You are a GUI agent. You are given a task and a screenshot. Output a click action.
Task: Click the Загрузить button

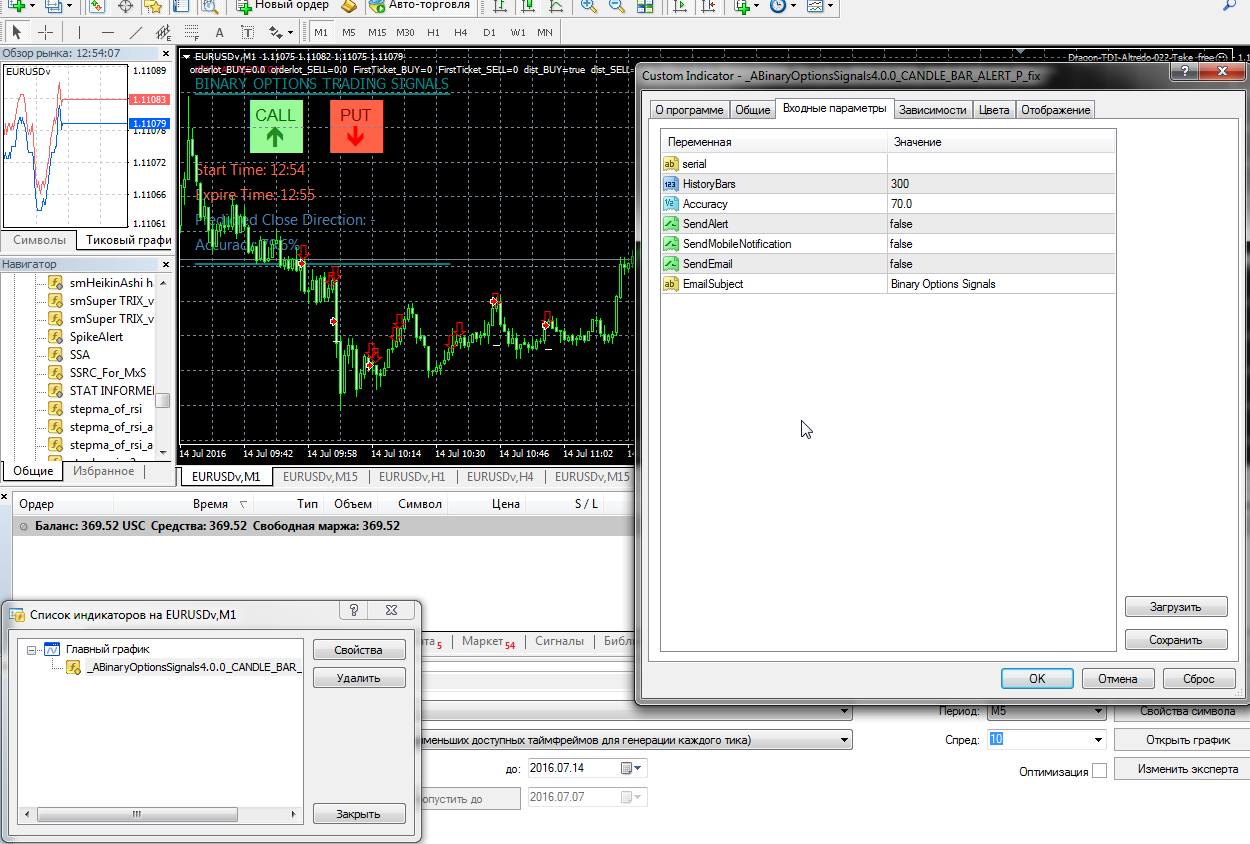[1175, 607]
